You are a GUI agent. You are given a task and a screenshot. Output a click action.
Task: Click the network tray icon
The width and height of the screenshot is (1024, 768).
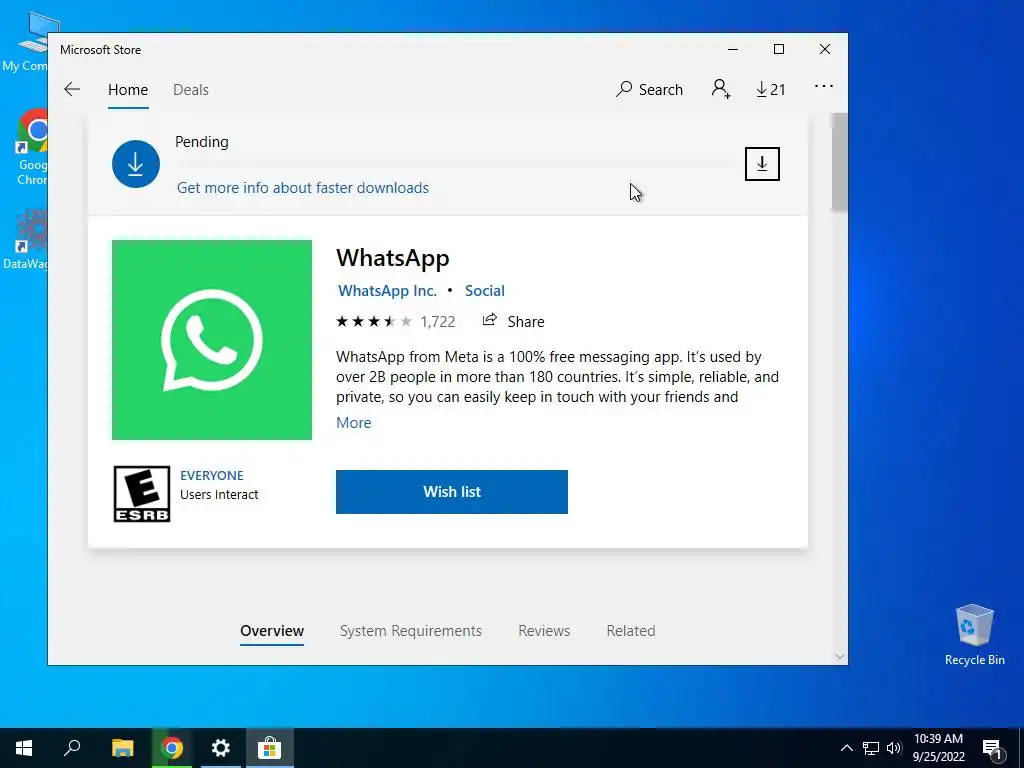coord(871,748)
